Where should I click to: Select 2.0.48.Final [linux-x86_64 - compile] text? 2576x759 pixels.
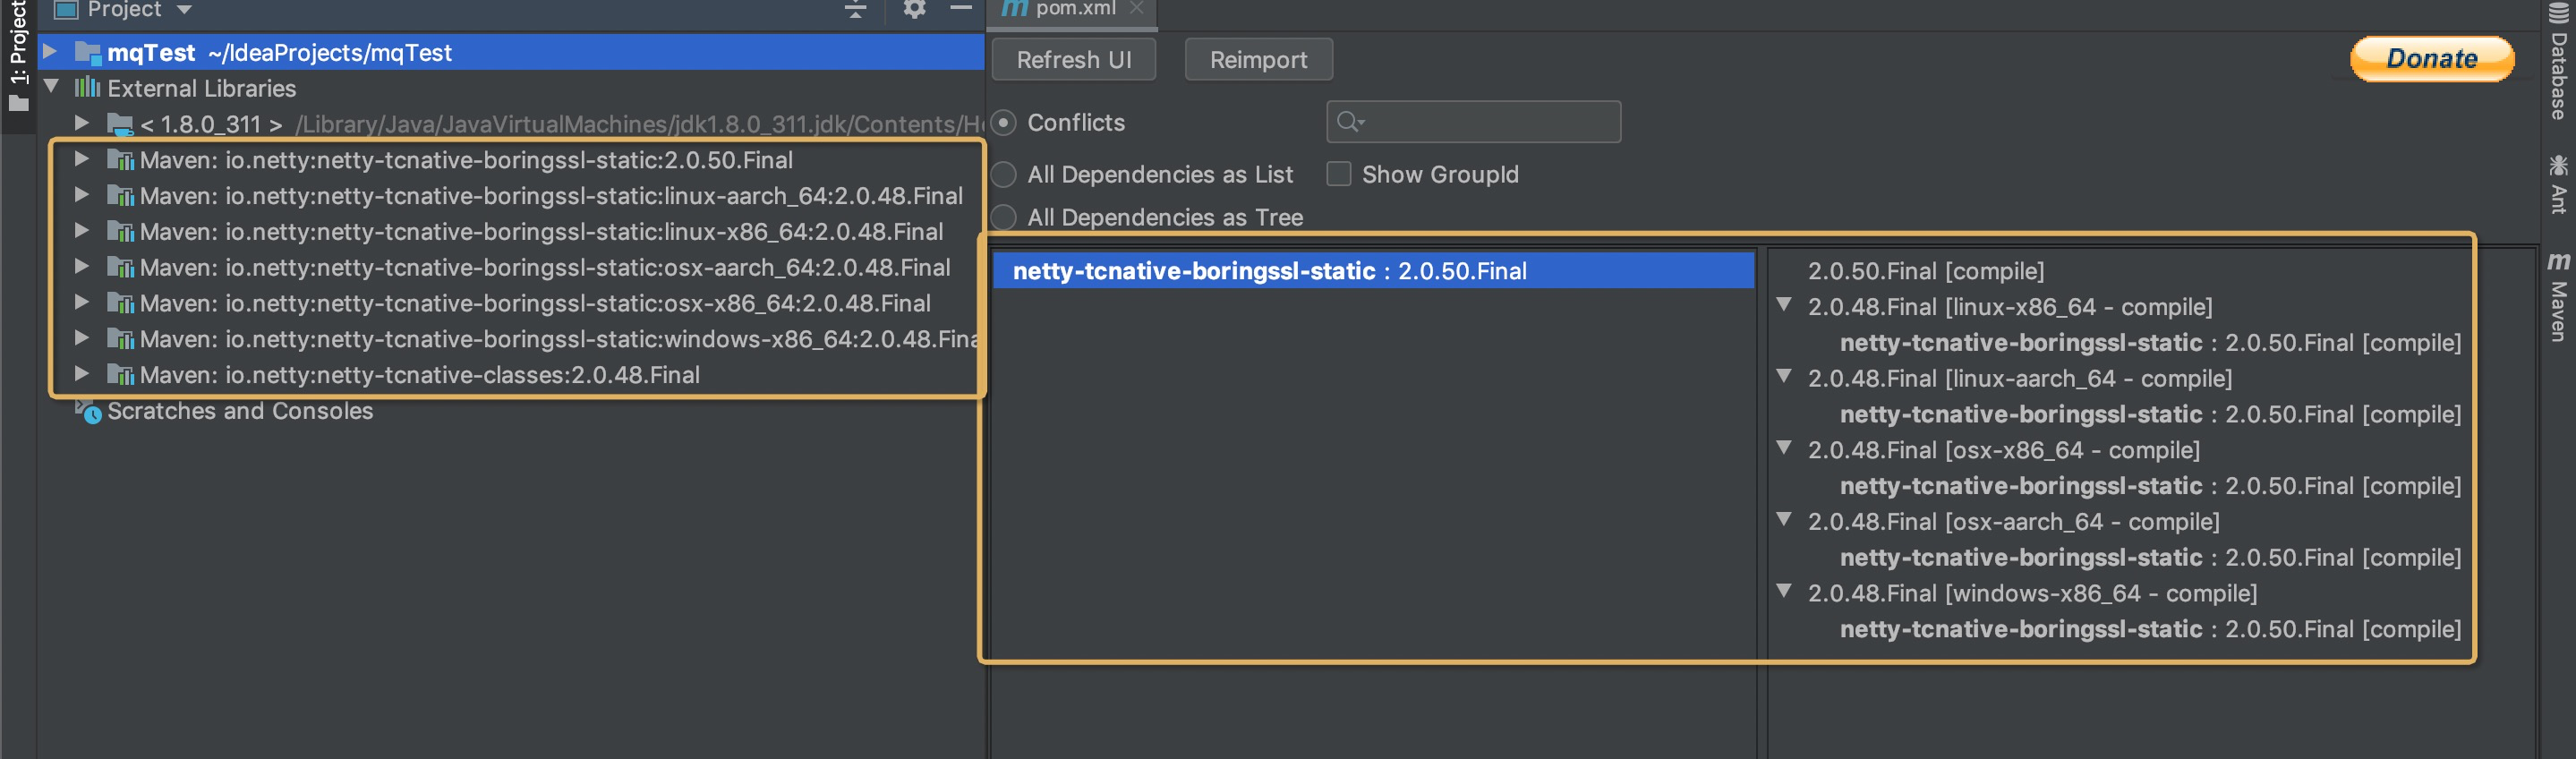pos(2010,307)
